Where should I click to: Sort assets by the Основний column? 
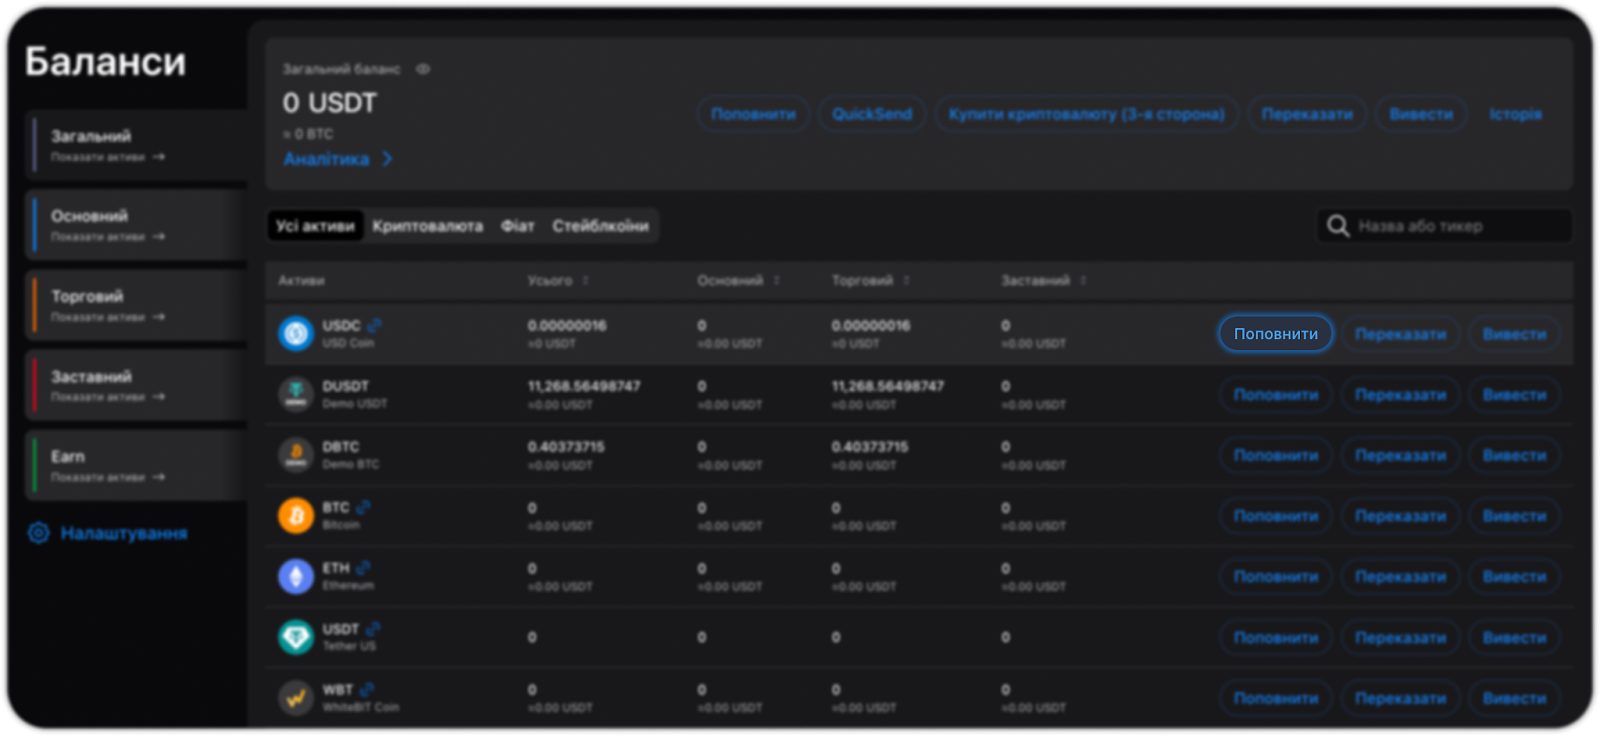pos(776,281)
